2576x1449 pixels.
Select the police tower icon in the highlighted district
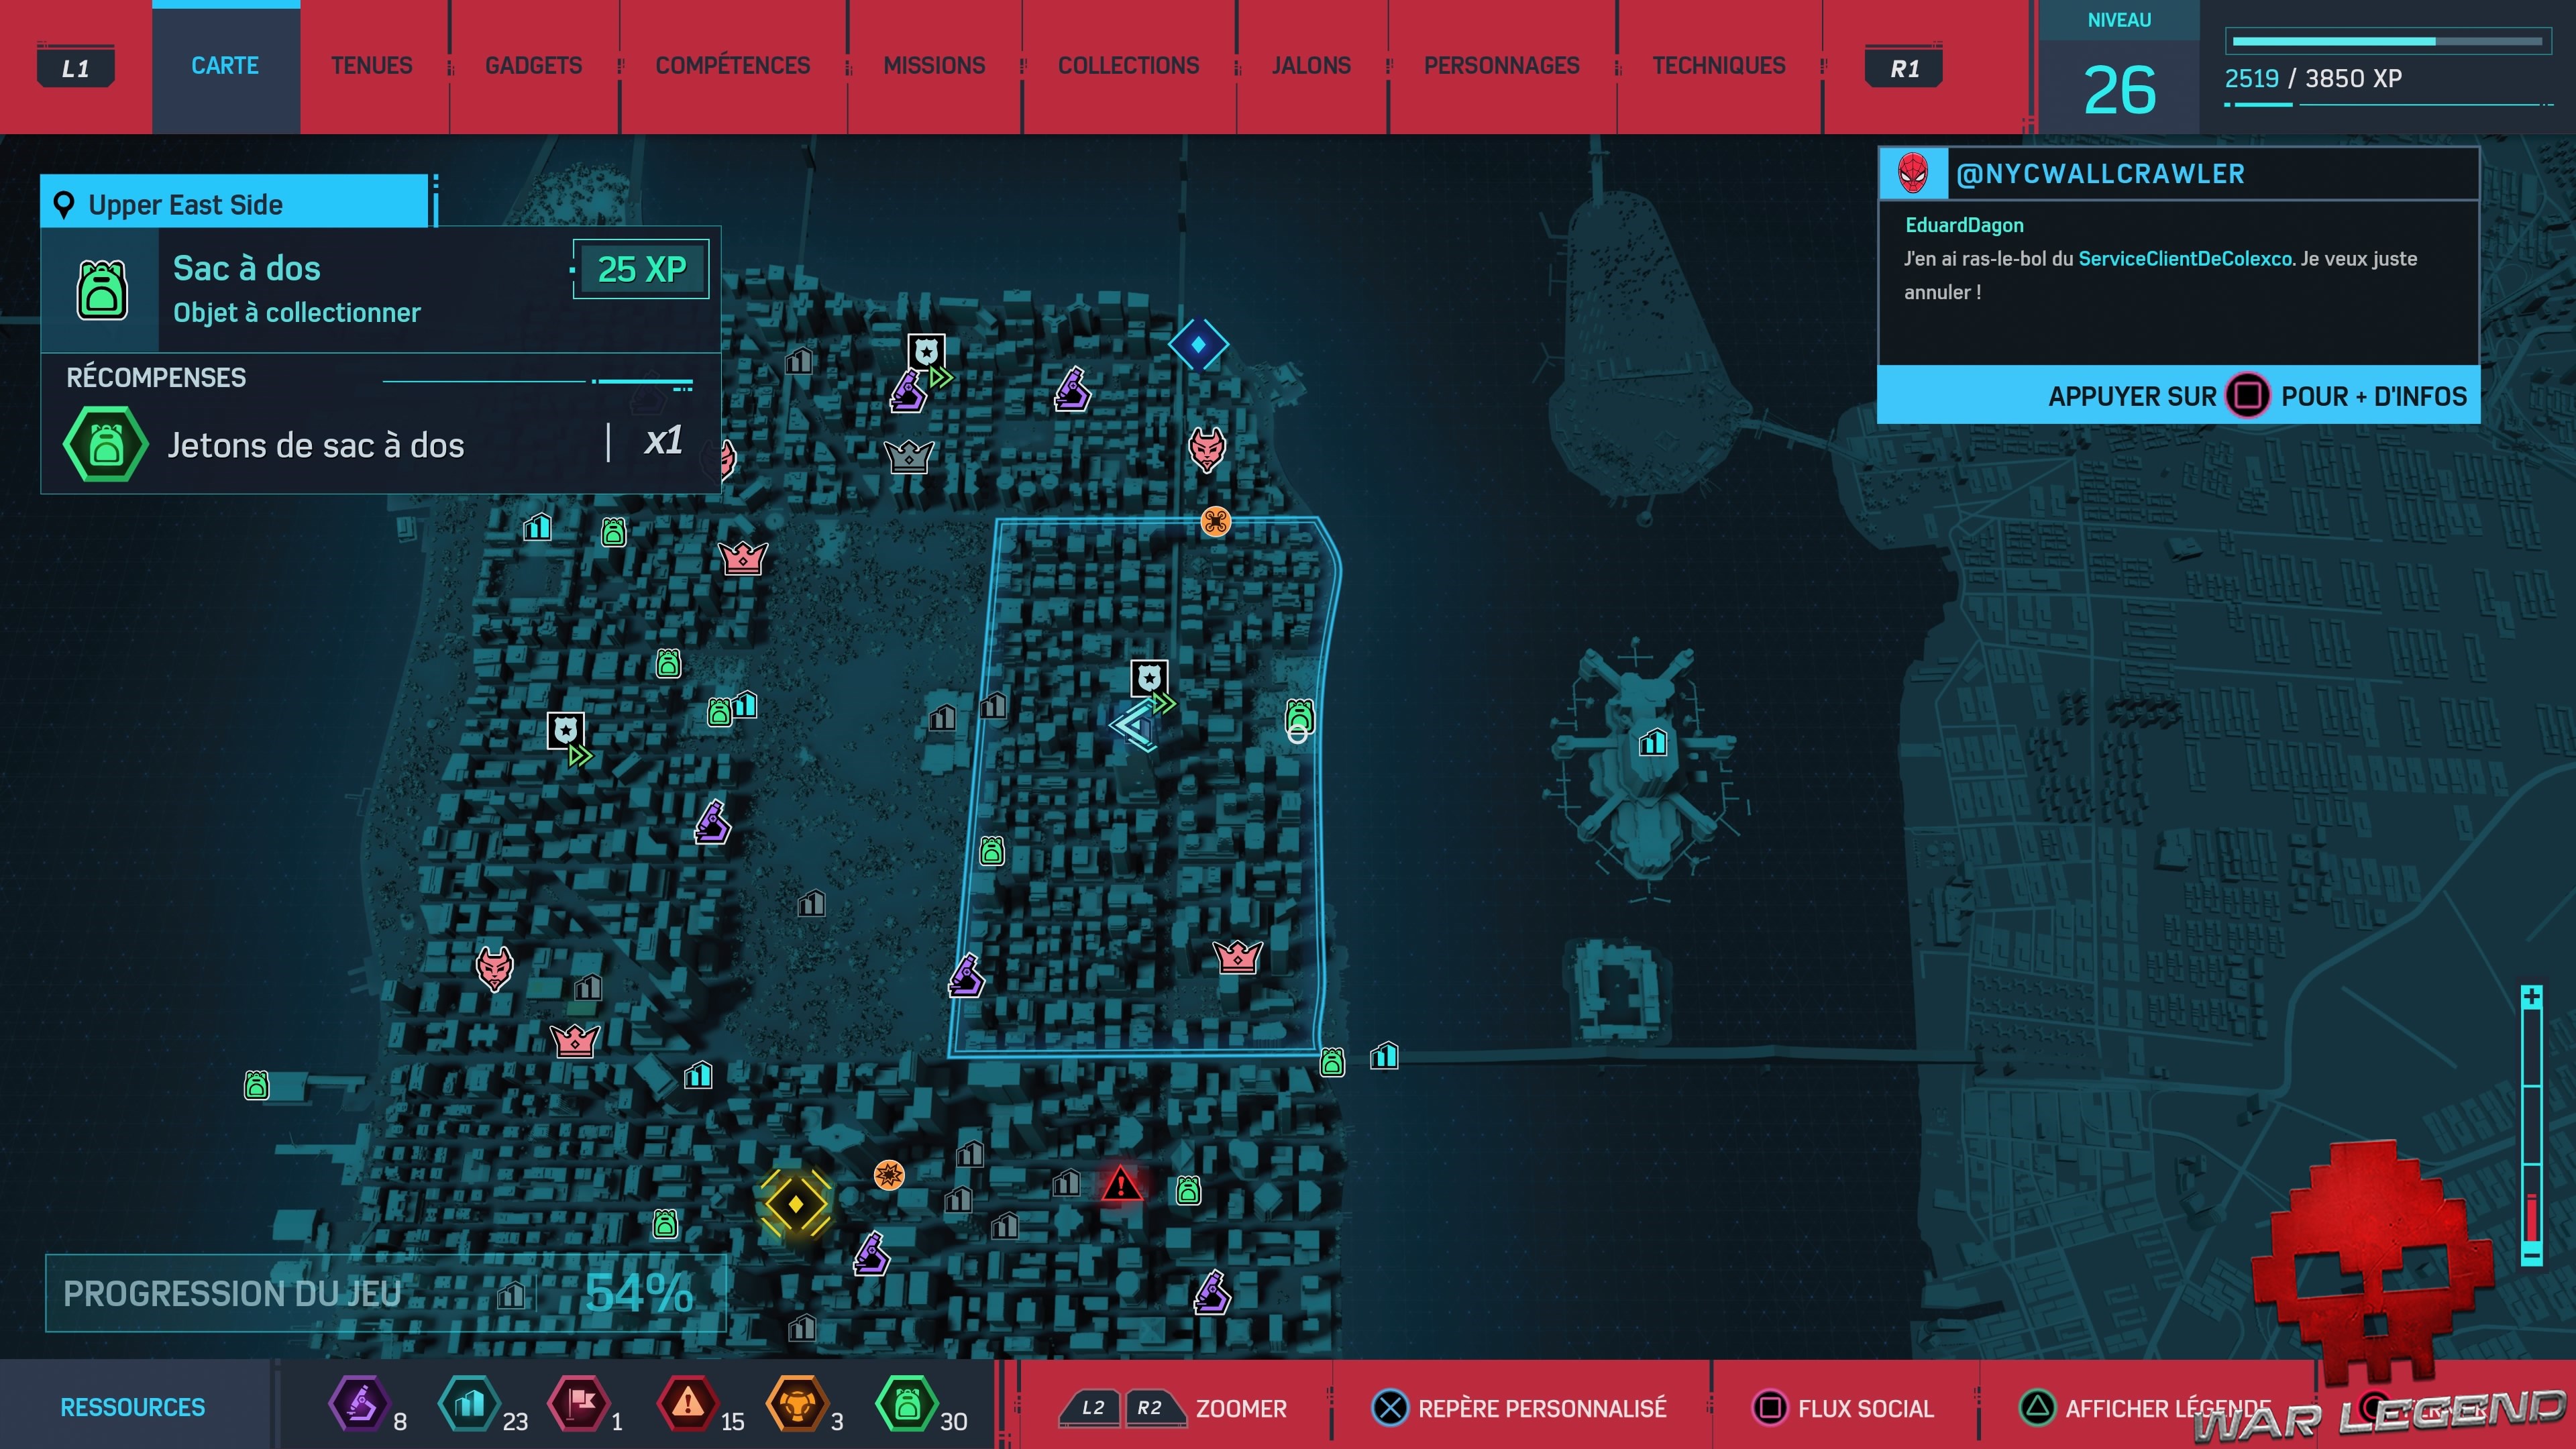pyautogui.click(x=1149, y=679)
